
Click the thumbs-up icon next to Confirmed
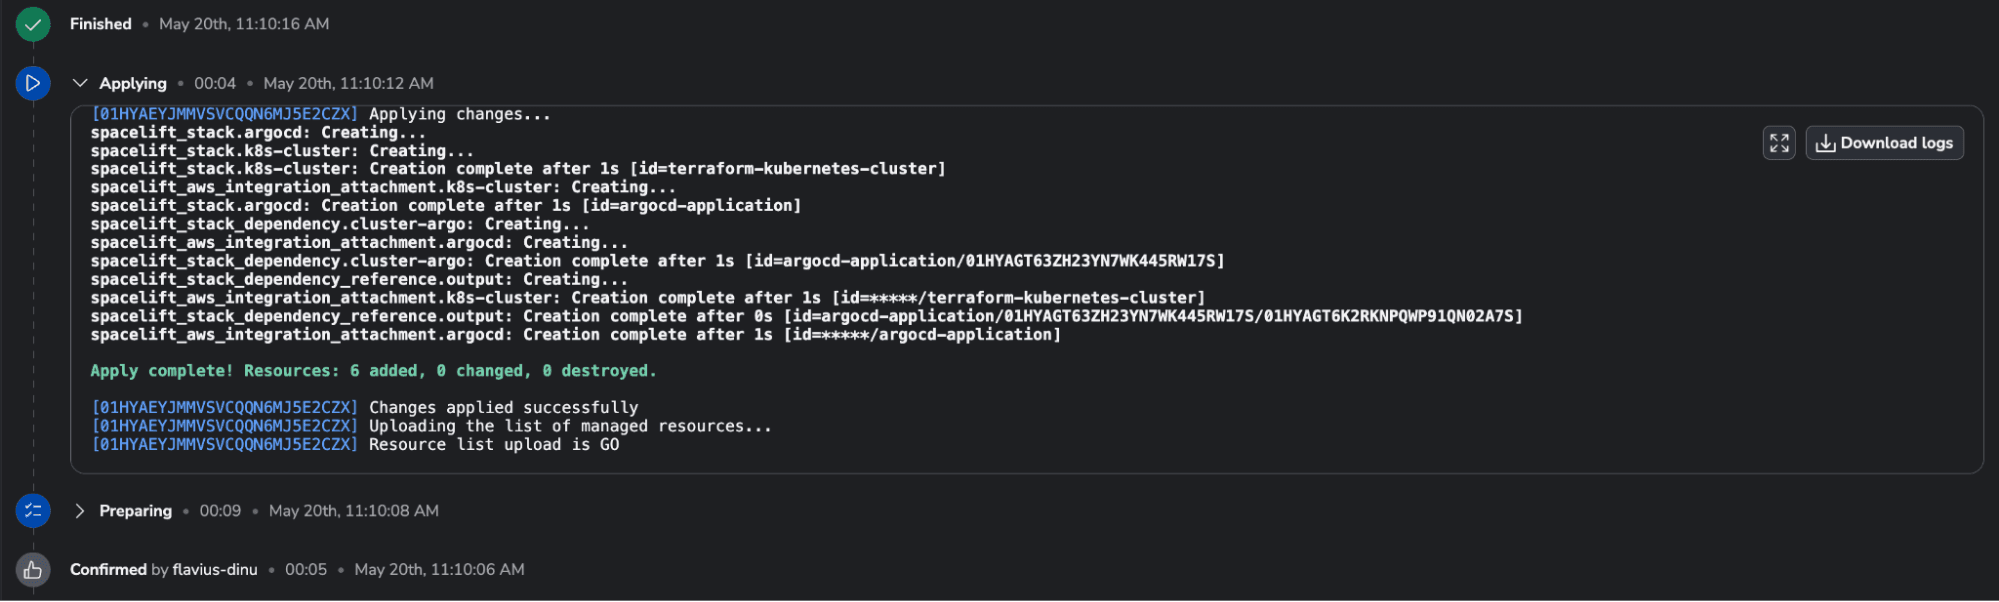(33, 569)
